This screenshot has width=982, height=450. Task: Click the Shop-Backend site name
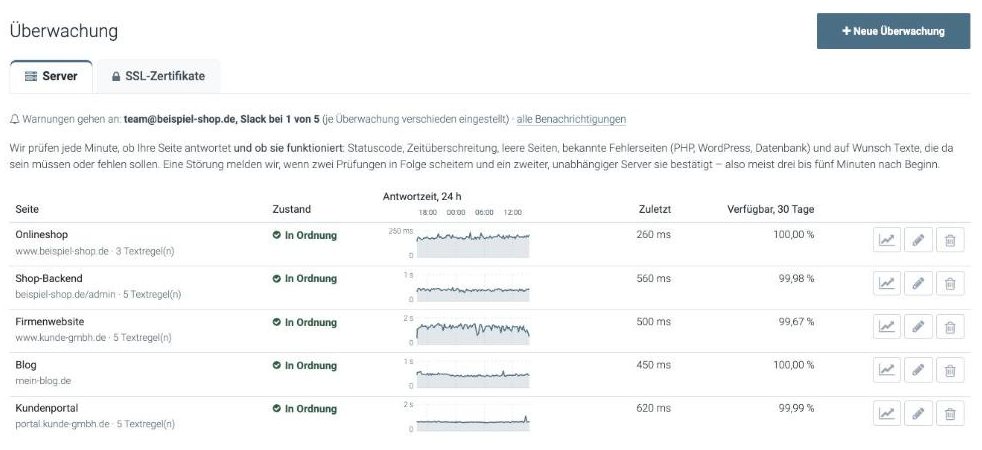[x=49, y=279]
